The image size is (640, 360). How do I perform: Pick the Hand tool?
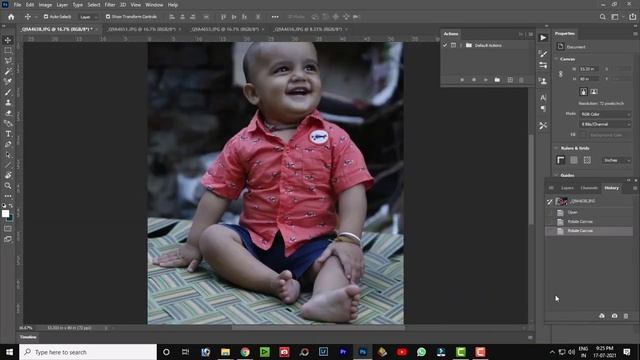(x=8, y=176)
